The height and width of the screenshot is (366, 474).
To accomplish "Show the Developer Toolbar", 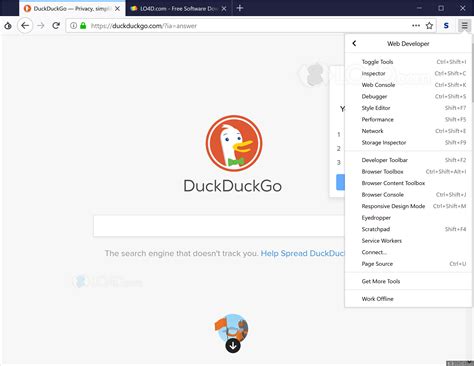I will coord(408,160).
